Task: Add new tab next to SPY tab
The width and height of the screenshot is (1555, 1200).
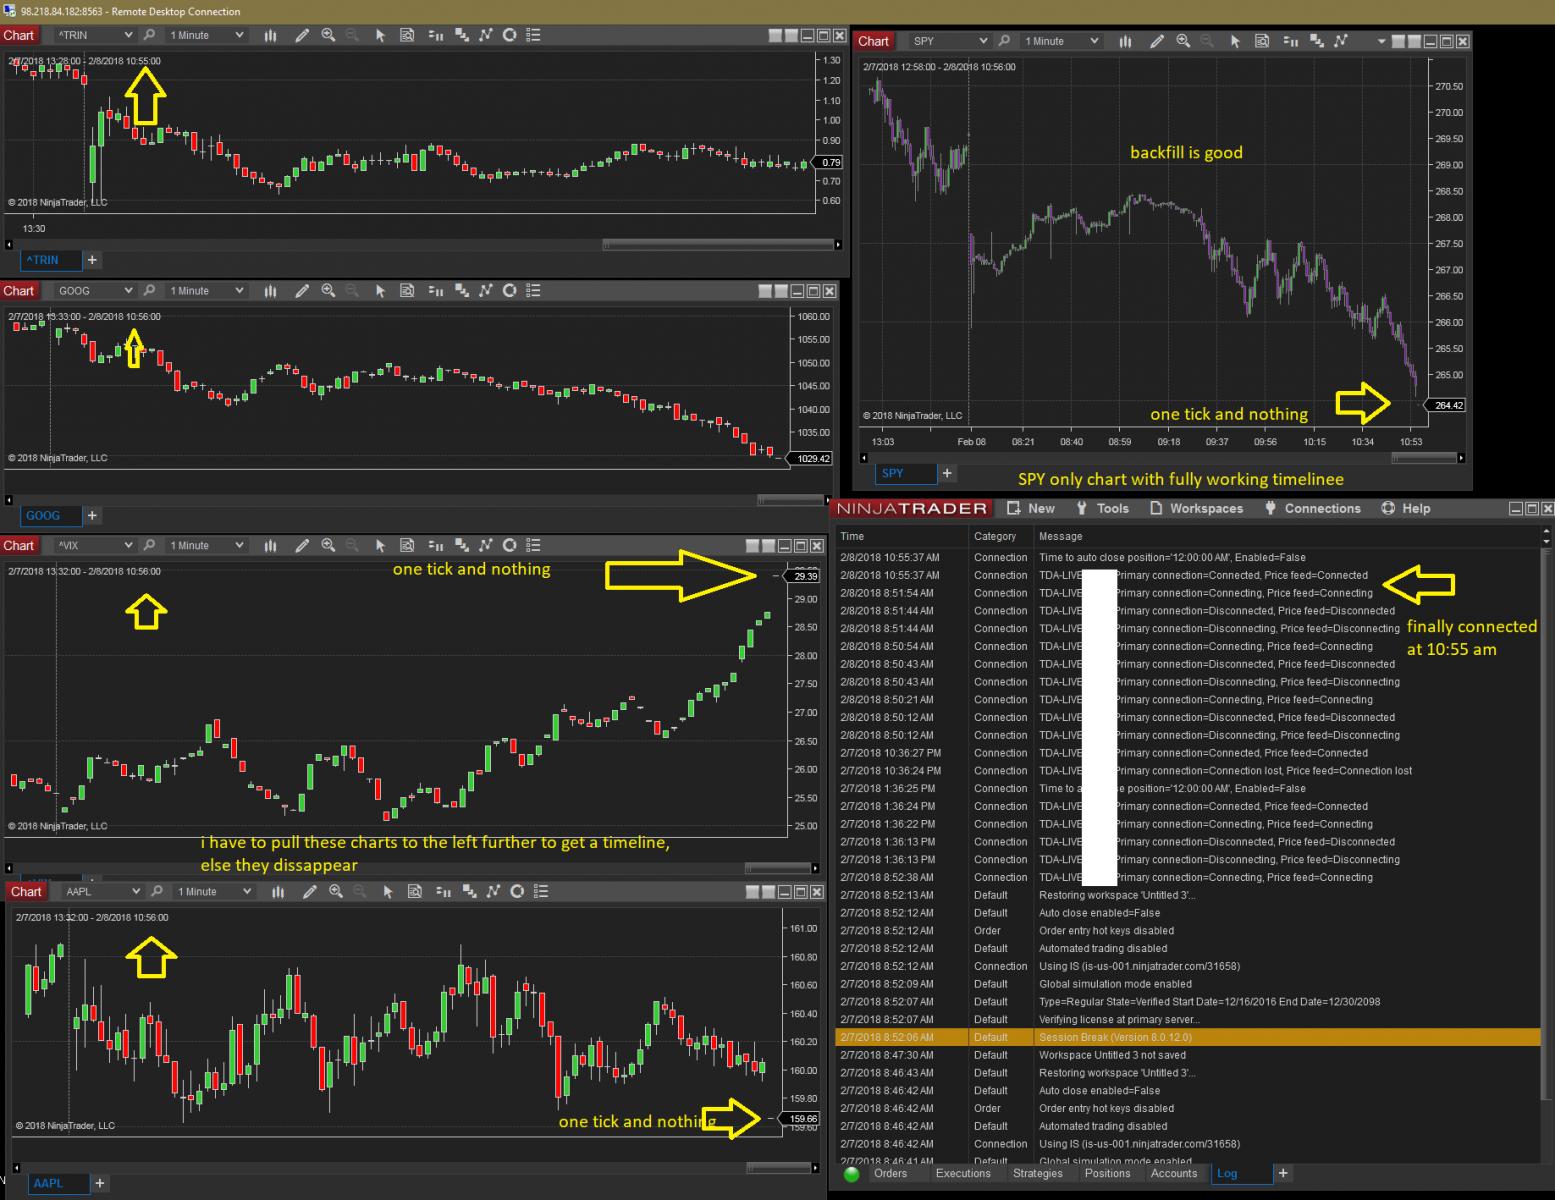Action: [x=947, y=473]
